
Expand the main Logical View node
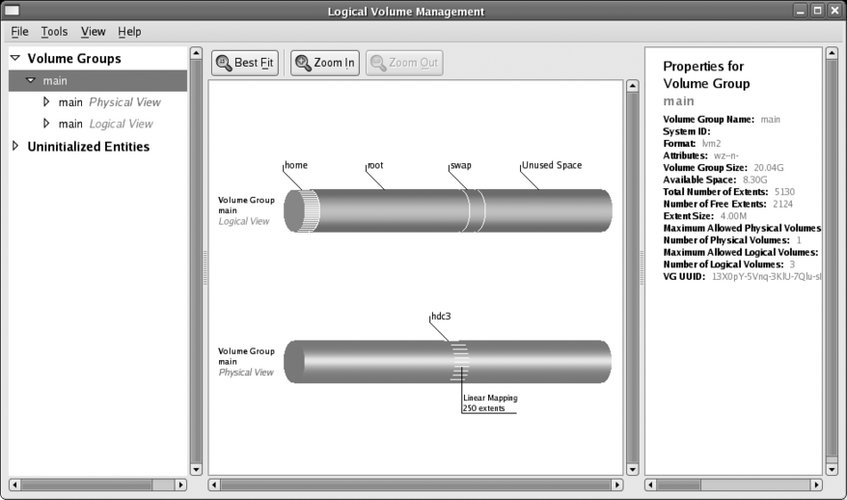point(46,124)
